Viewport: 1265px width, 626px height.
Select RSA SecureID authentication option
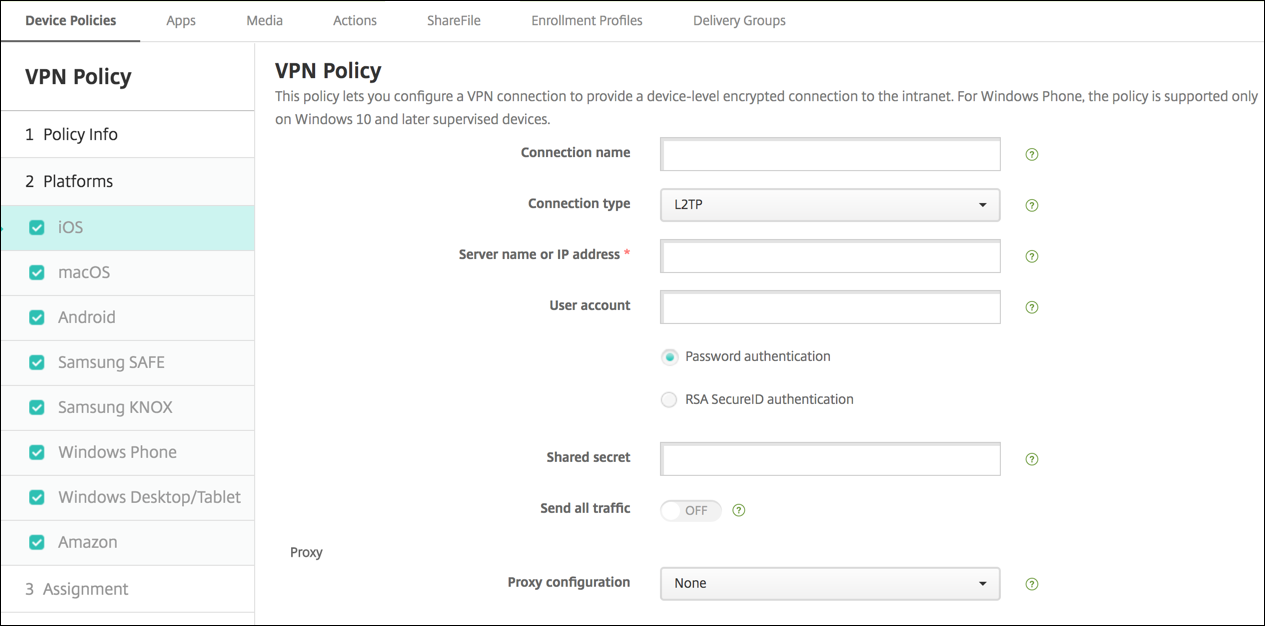[x=669, y=400]
